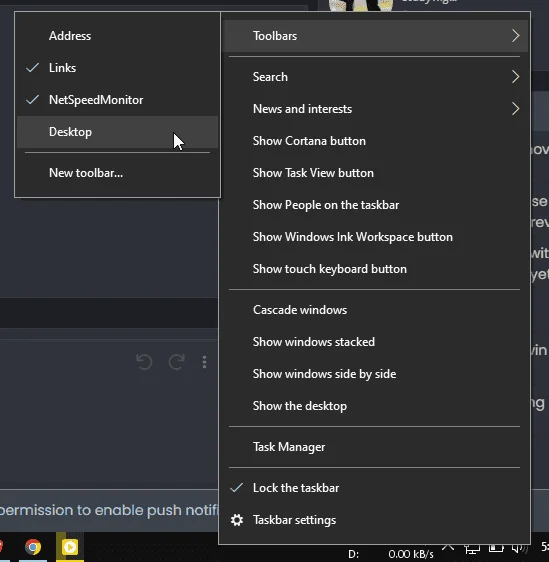Show hidden tray icons arrow
Image resolution: width=549 pixels, height=562 pixels.
[448, 548]
